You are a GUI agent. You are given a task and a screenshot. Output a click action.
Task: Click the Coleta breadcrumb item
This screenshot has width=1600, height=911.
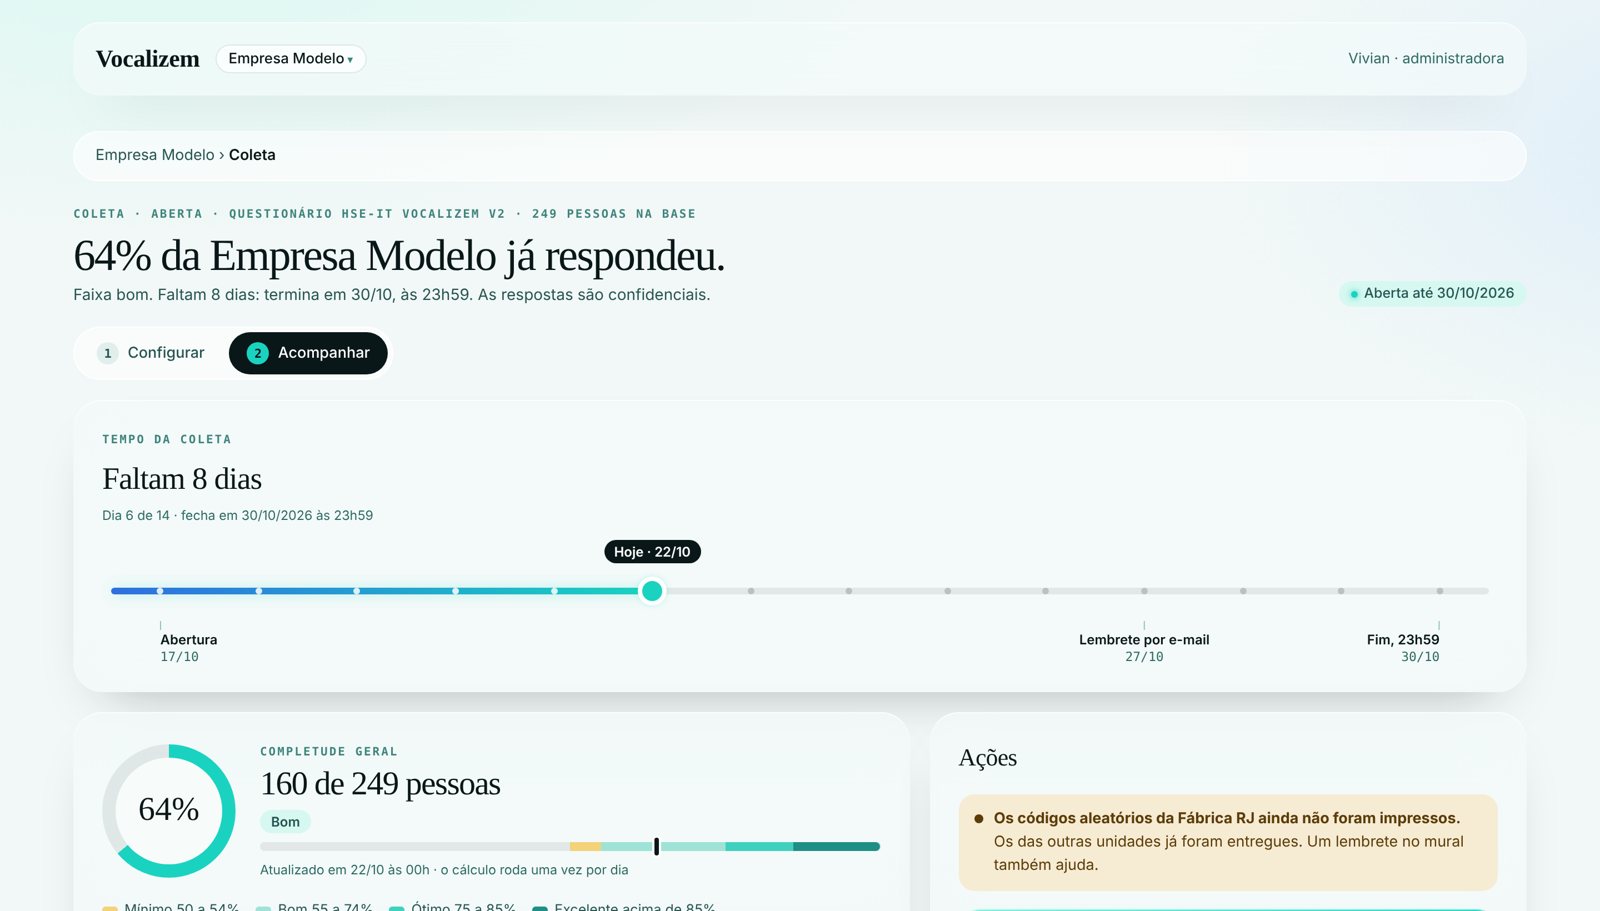[252, 155]
